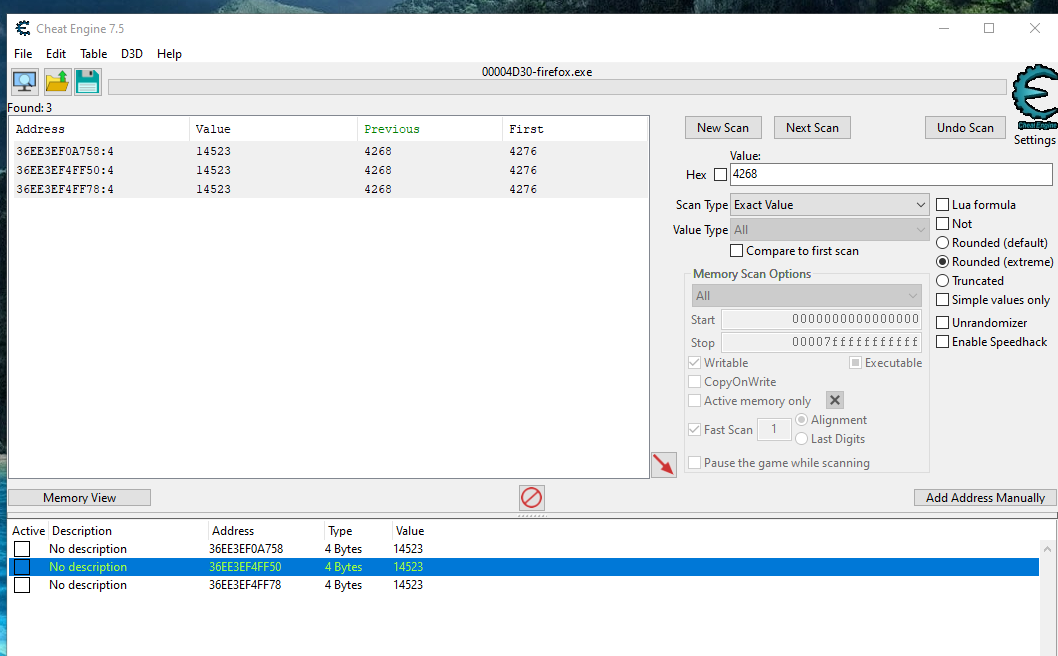Open the Edit menu

coord(56,53)
